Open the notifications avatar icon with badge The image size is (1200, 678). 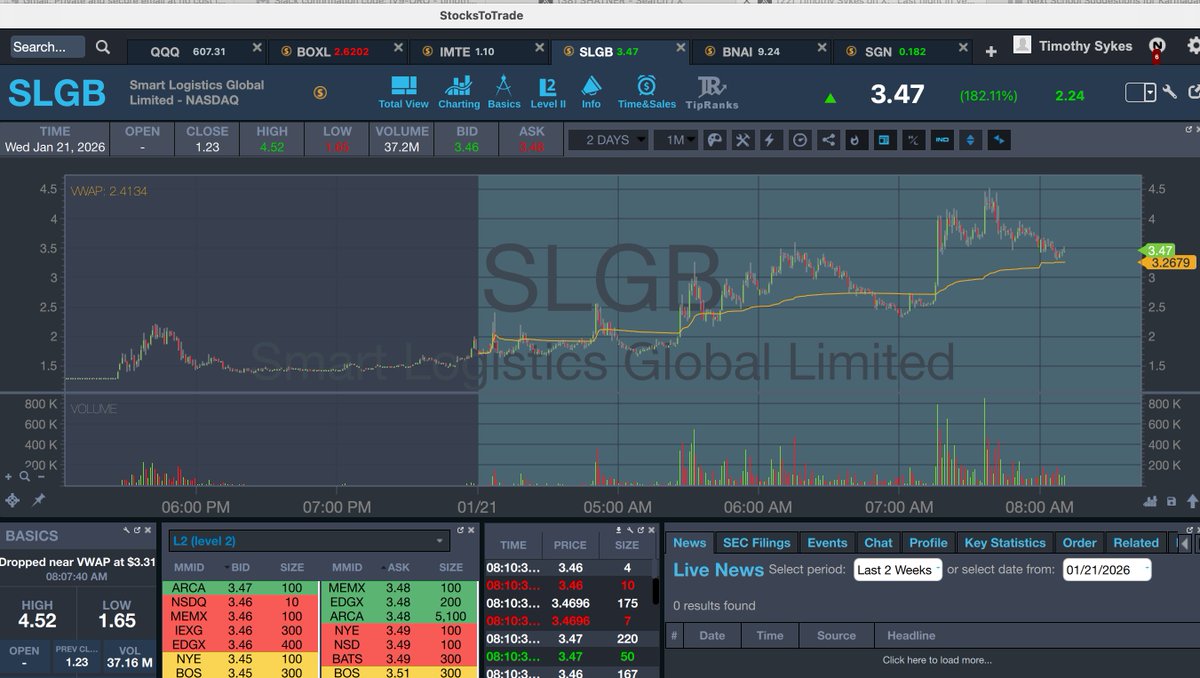pos(1157,46)
